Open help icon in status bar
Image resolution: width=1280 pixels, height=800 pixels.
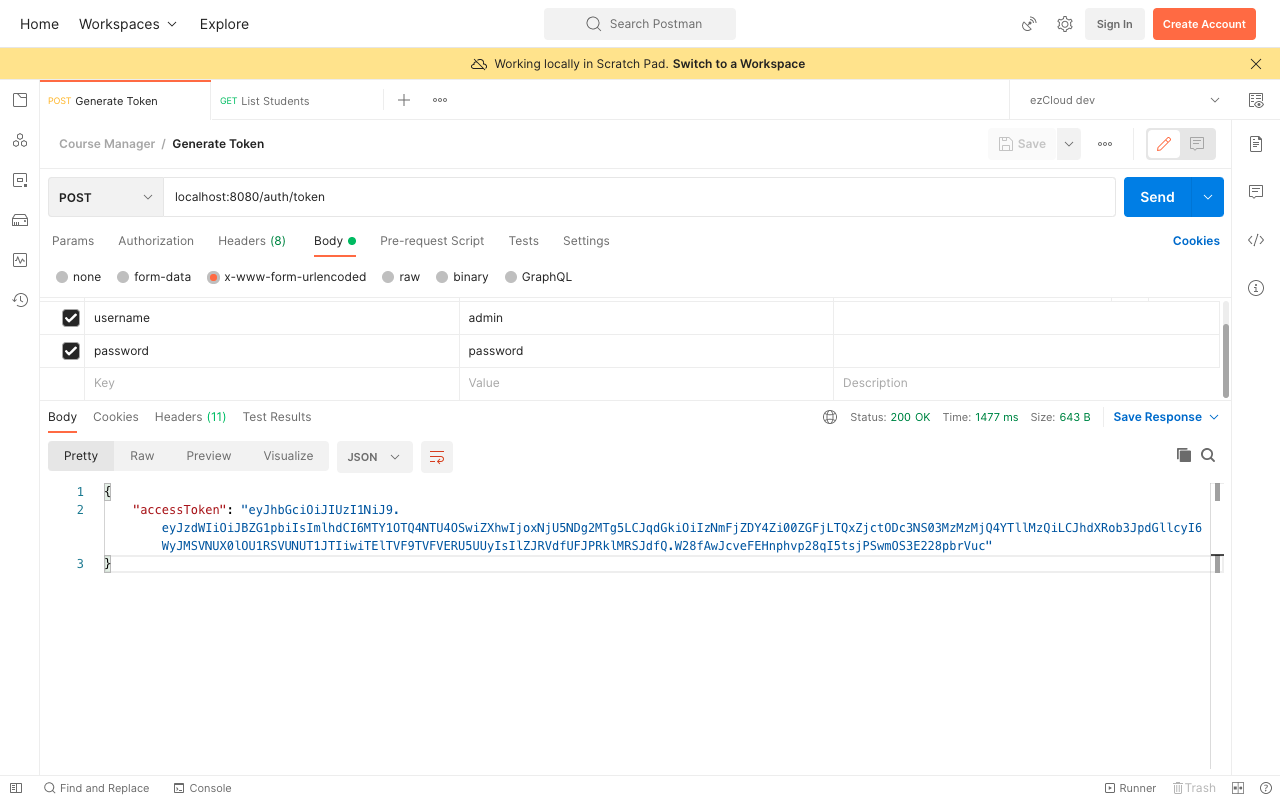(x=1266, y=788)
